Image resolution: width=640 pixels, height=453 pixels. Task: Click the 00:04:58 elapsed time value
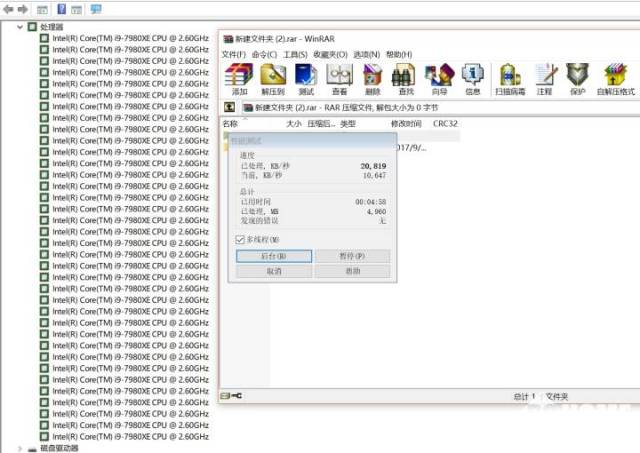371,202
